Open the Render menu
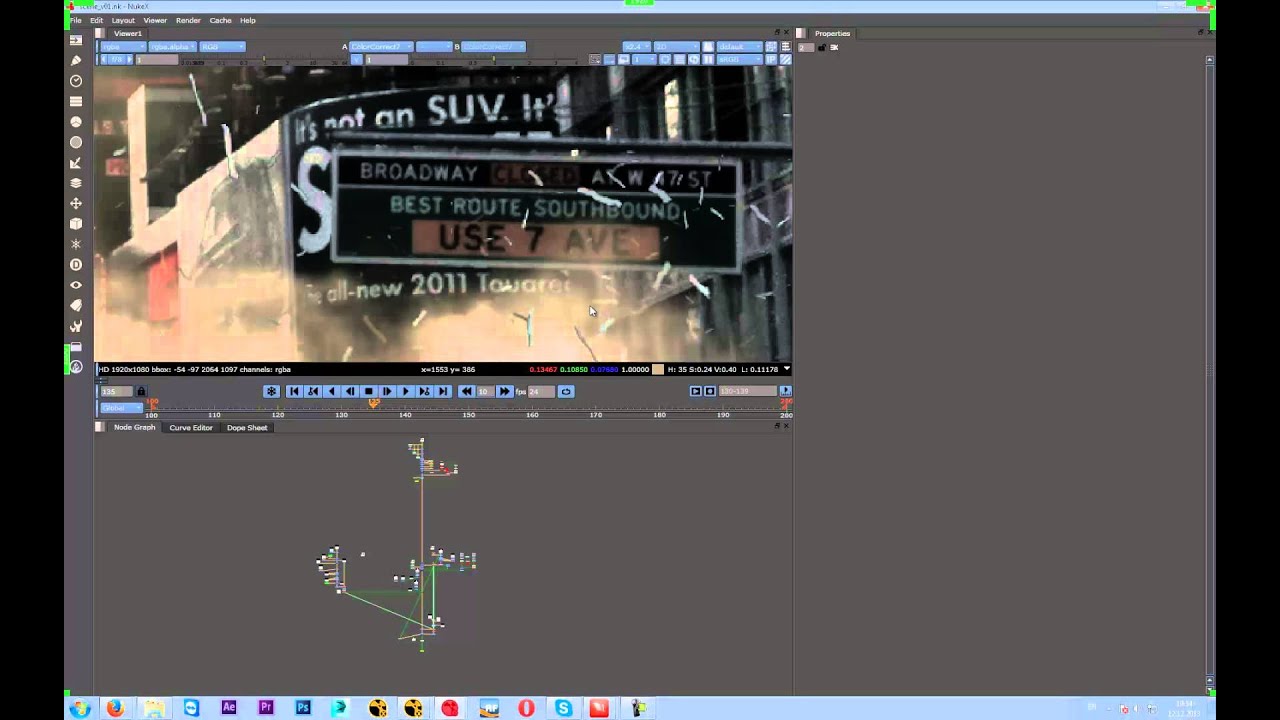 click(188, 20)
